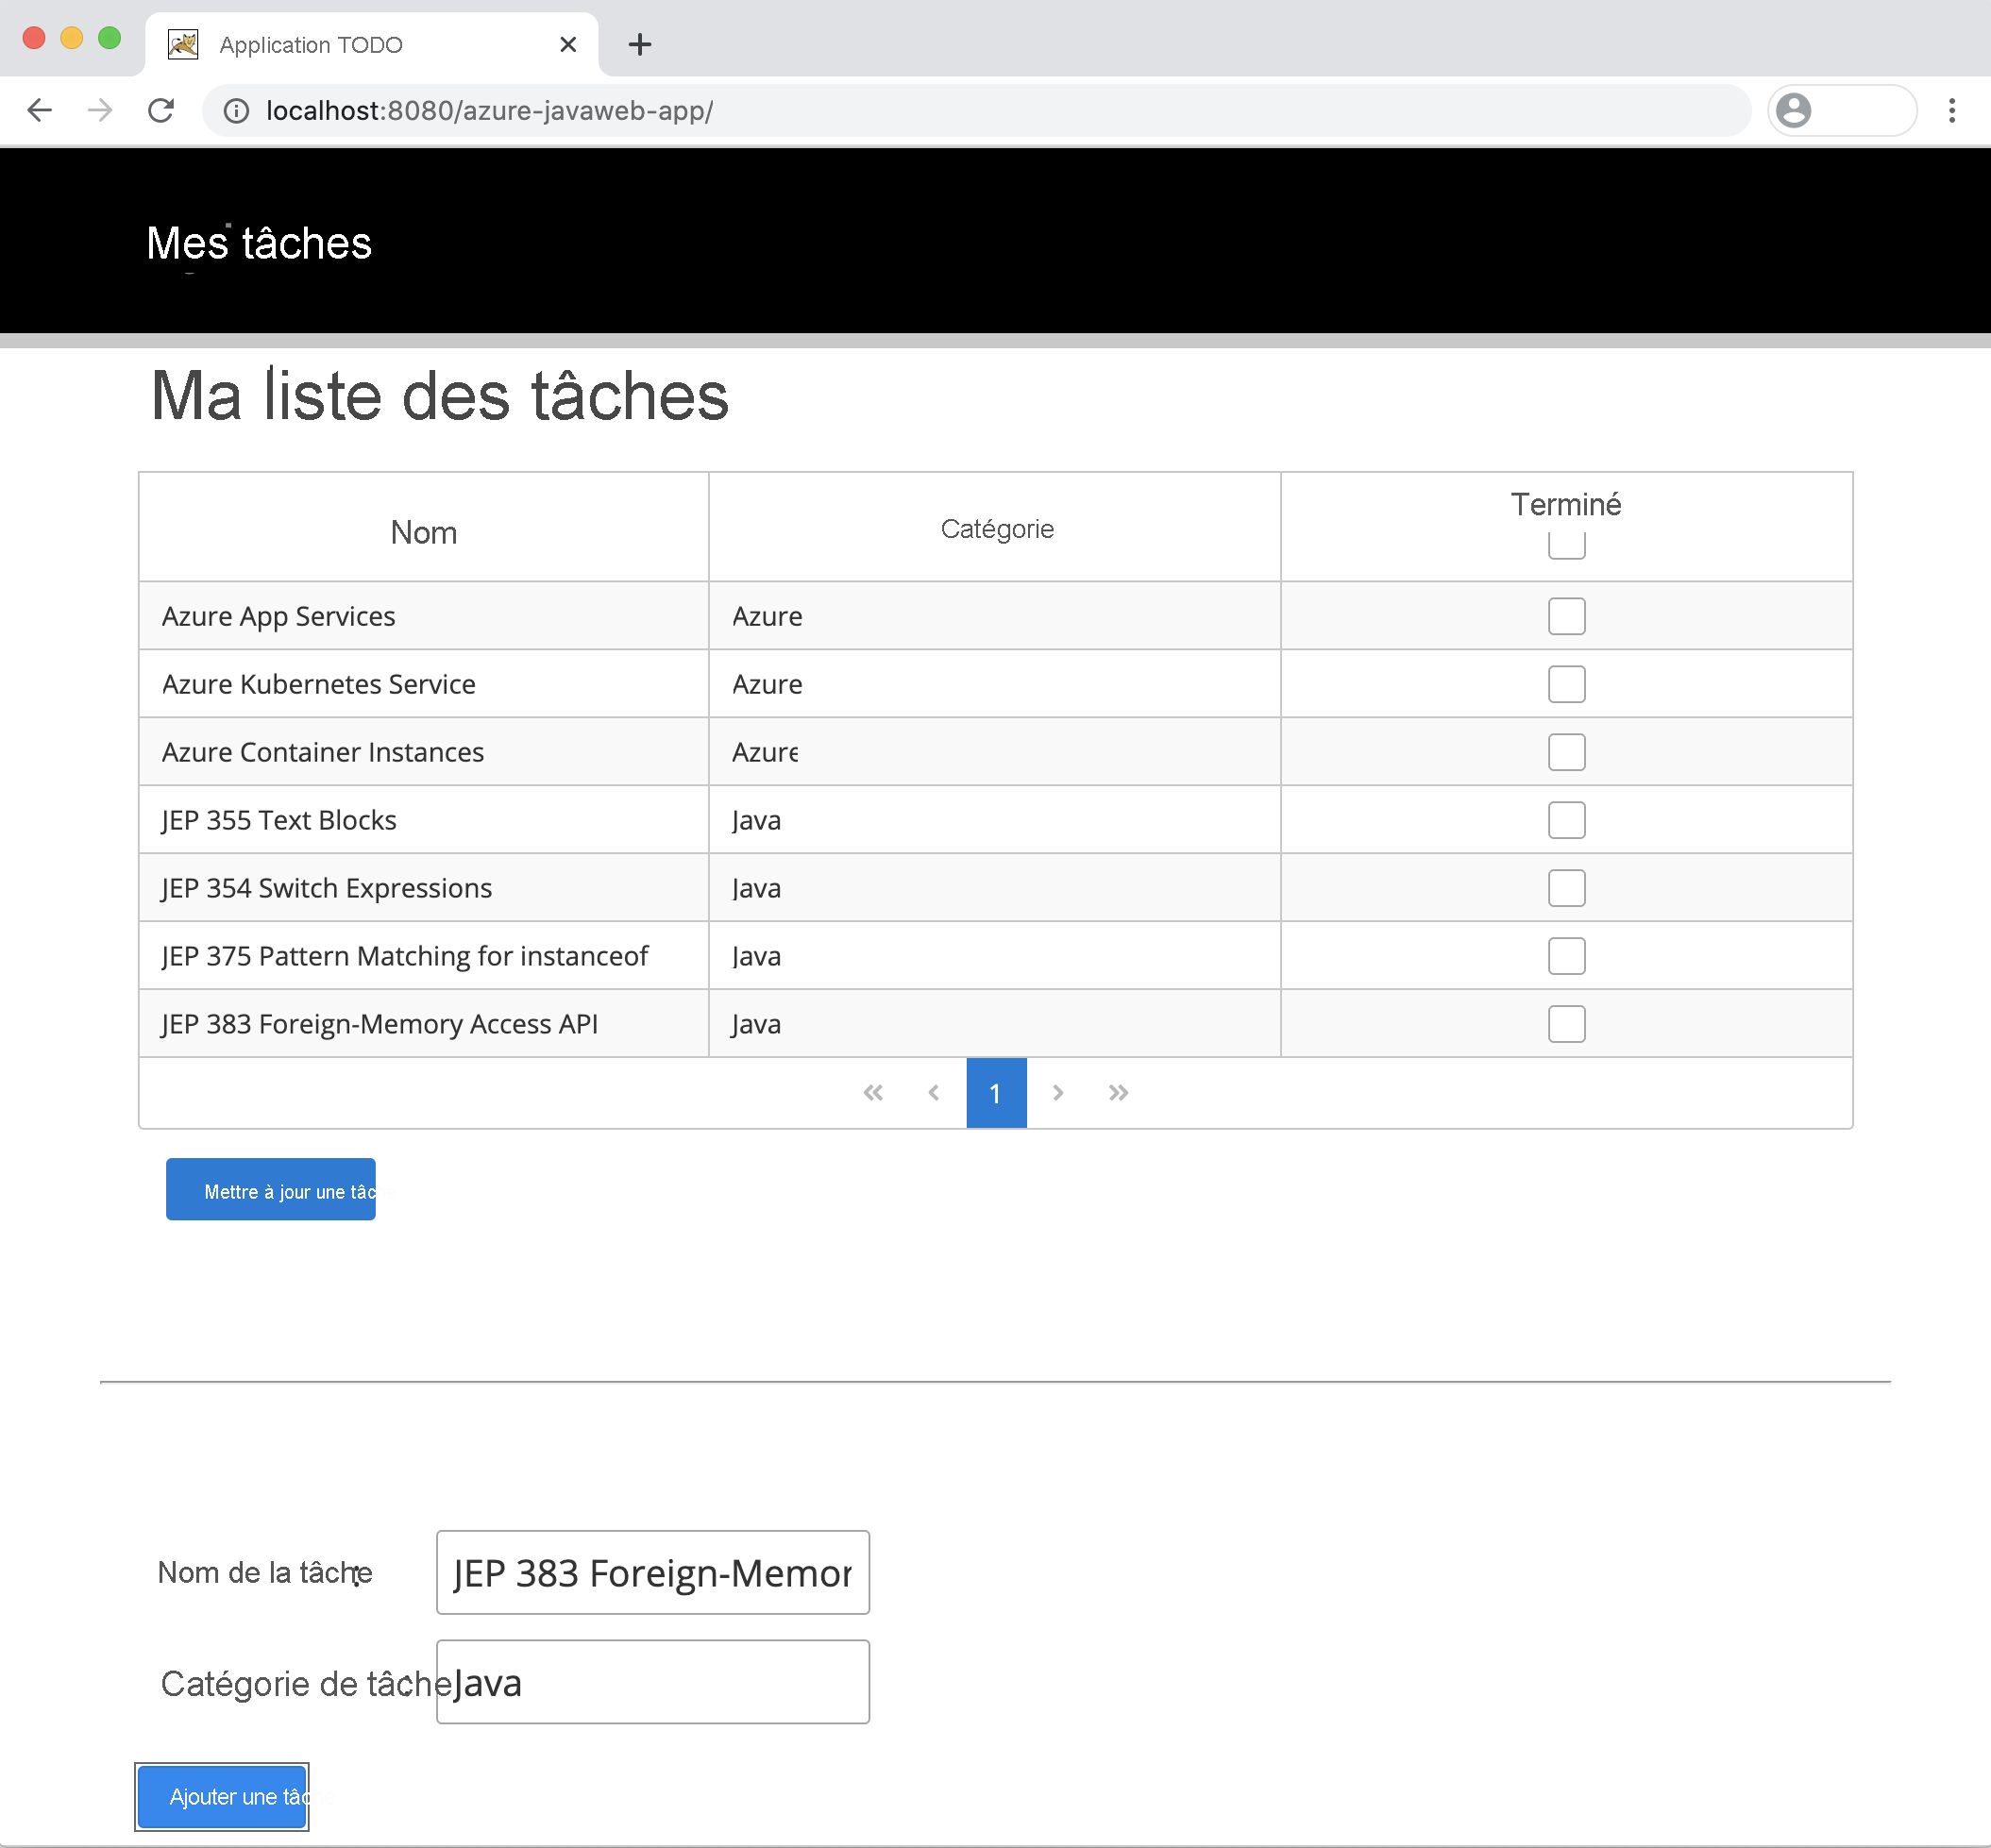1991x1848 pixels.
Task: Go to next page of the table
Action: (1058, 1093)
